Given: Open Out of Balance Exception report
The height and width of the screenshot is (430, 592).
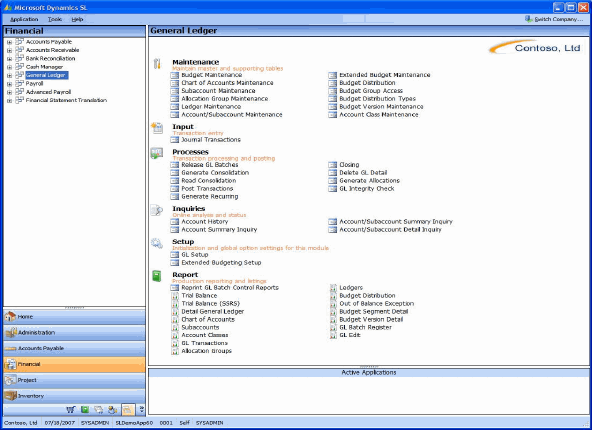Looking at the screenshot, I should [376, 304].
